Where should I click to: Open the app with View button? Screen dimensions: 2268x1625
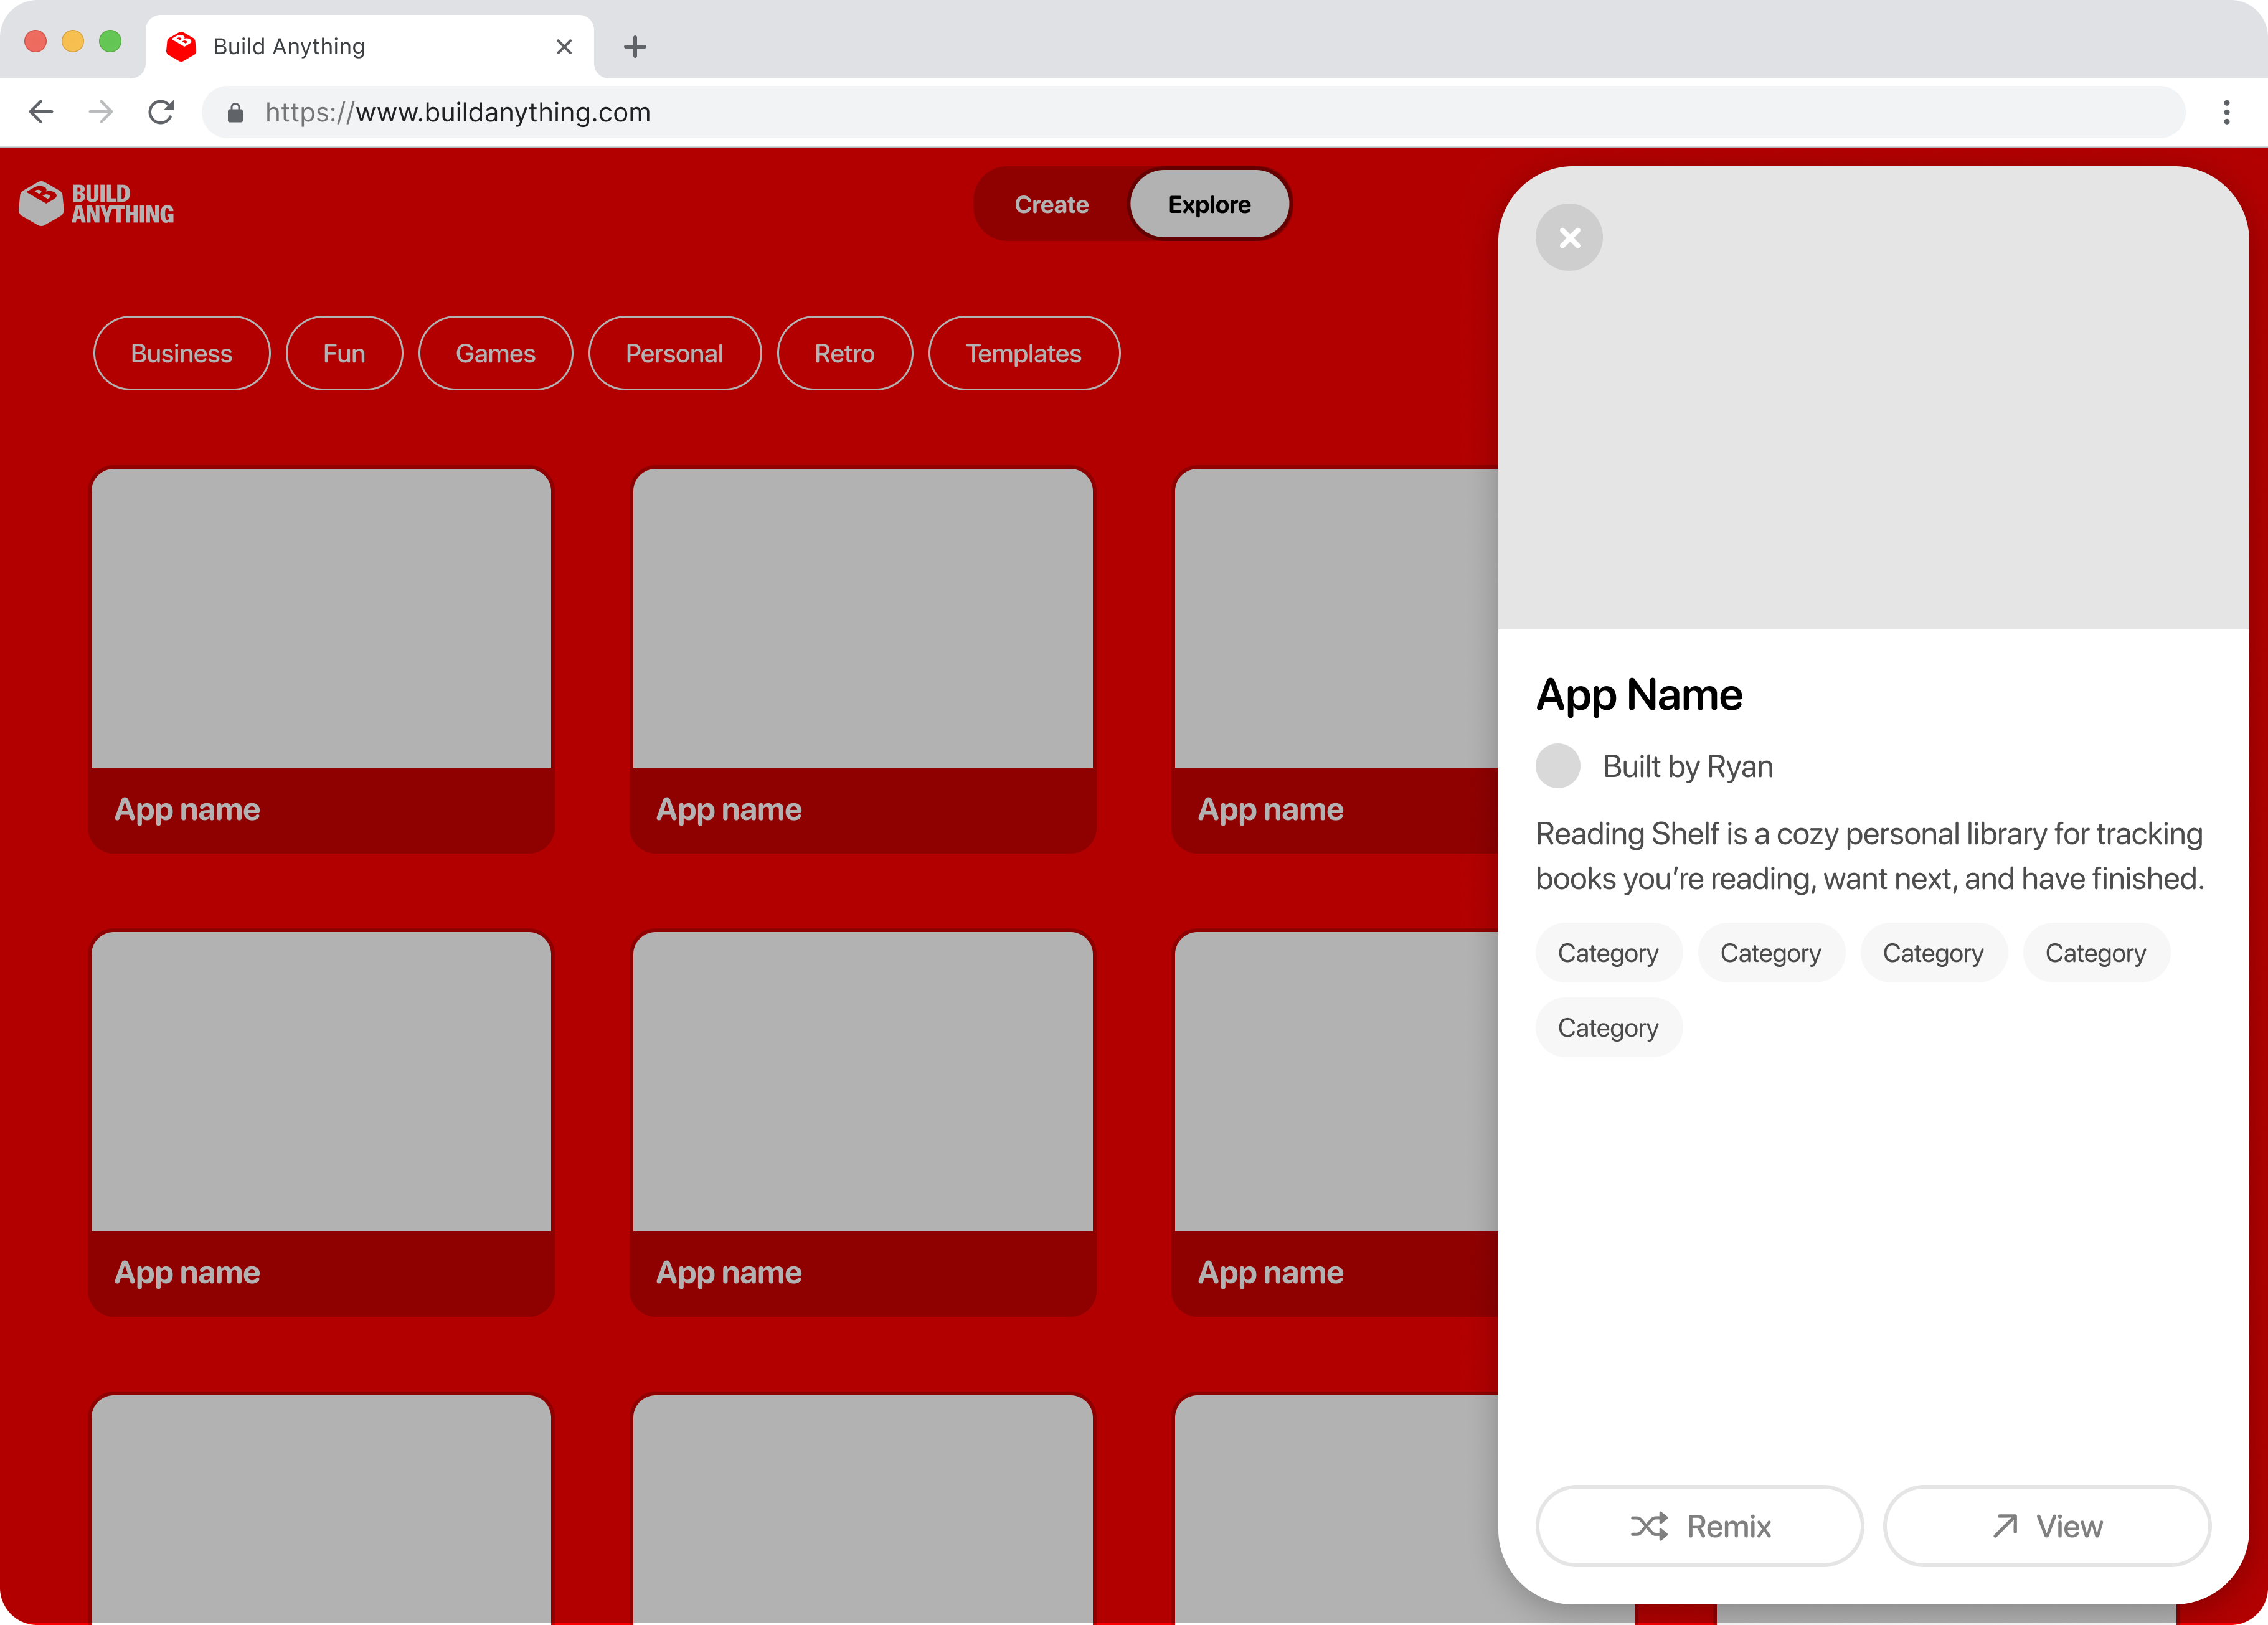pyautogui.click(x=2047, y=1526)
